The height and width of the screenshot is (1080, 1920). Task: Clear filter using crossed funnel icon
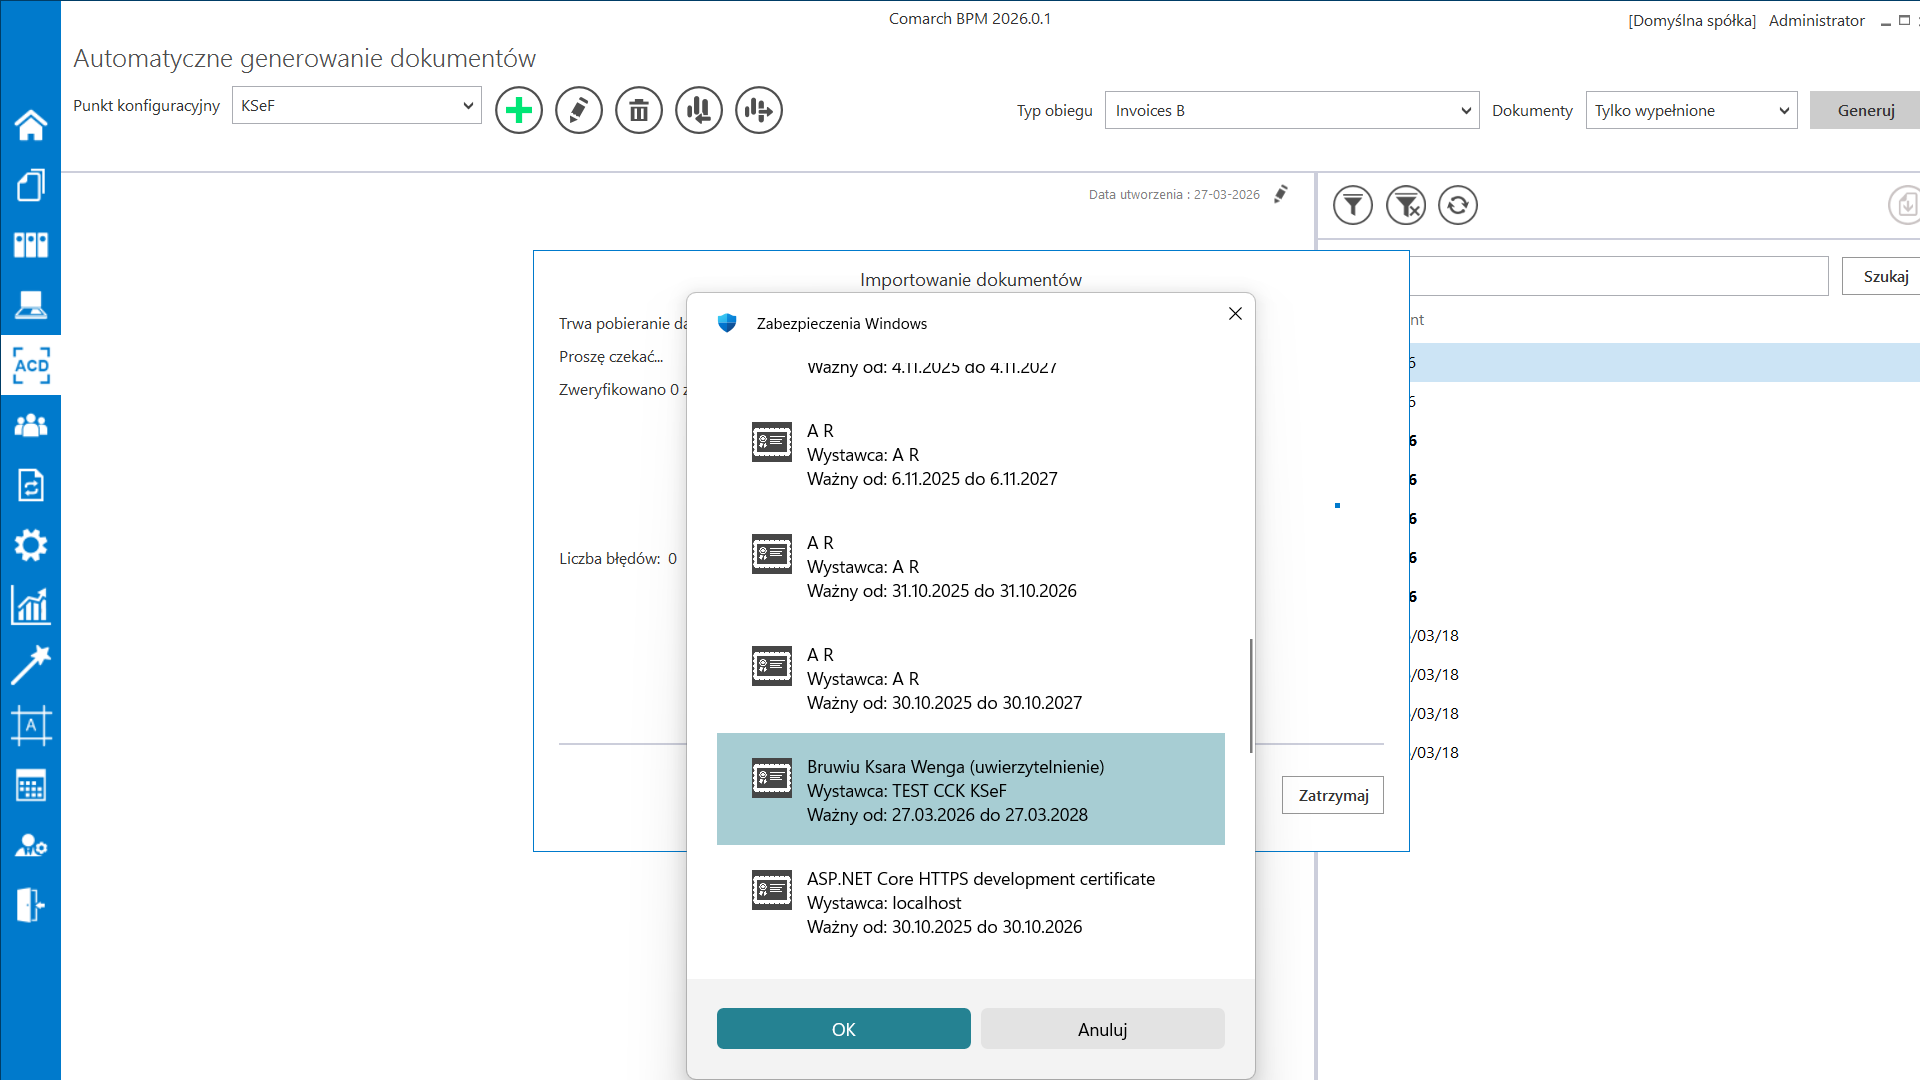(x=1405, y=205)
